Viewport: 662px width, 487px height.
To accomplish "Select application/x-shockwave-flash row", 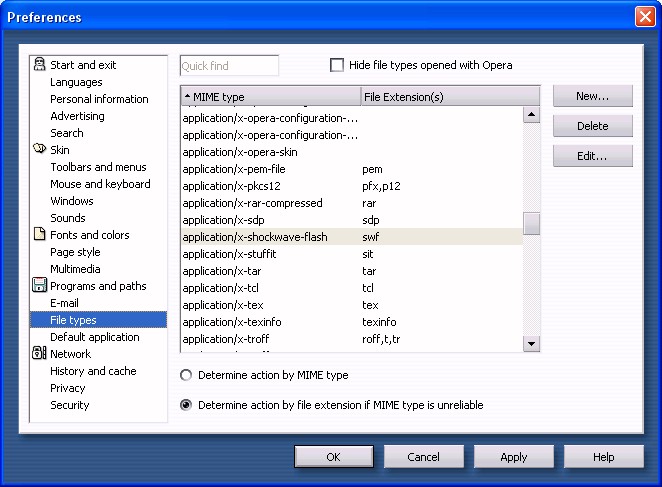I will point(352,237).
